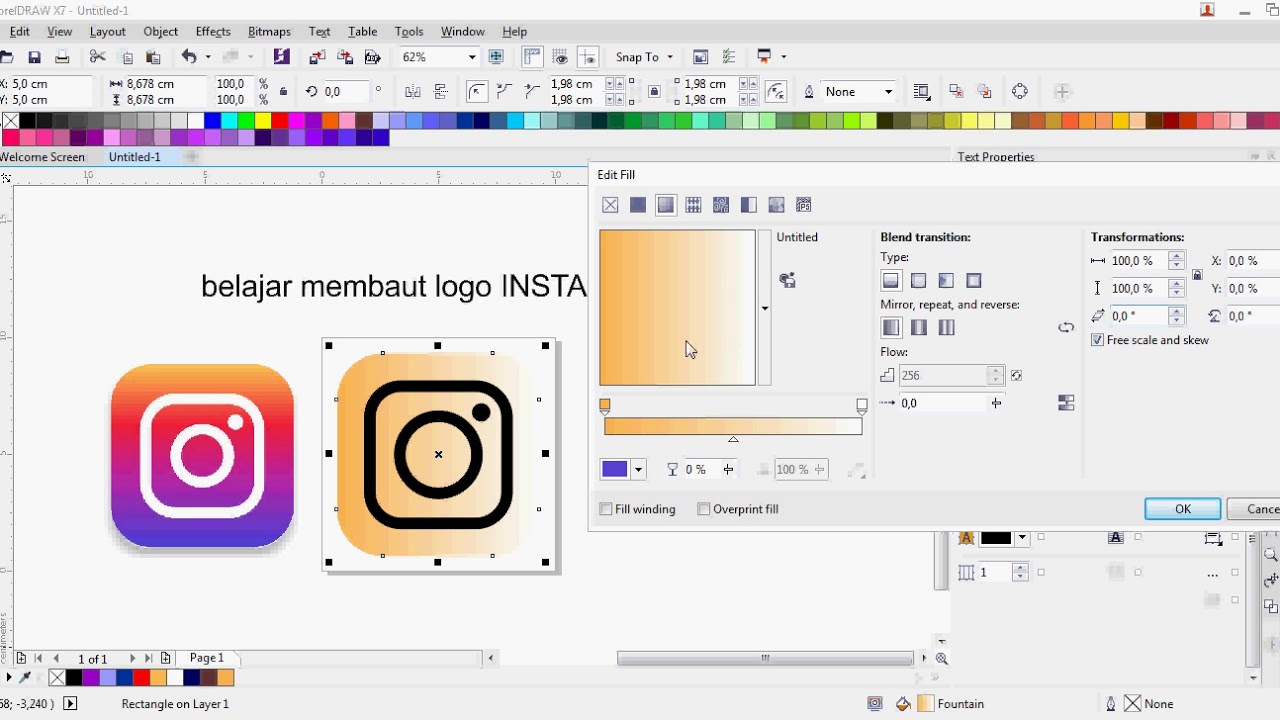This screenshot has height=720, width=1280.
Task: Enable Overprint fill checkbox
Action: pyautogui.click(x=704, y=509)
